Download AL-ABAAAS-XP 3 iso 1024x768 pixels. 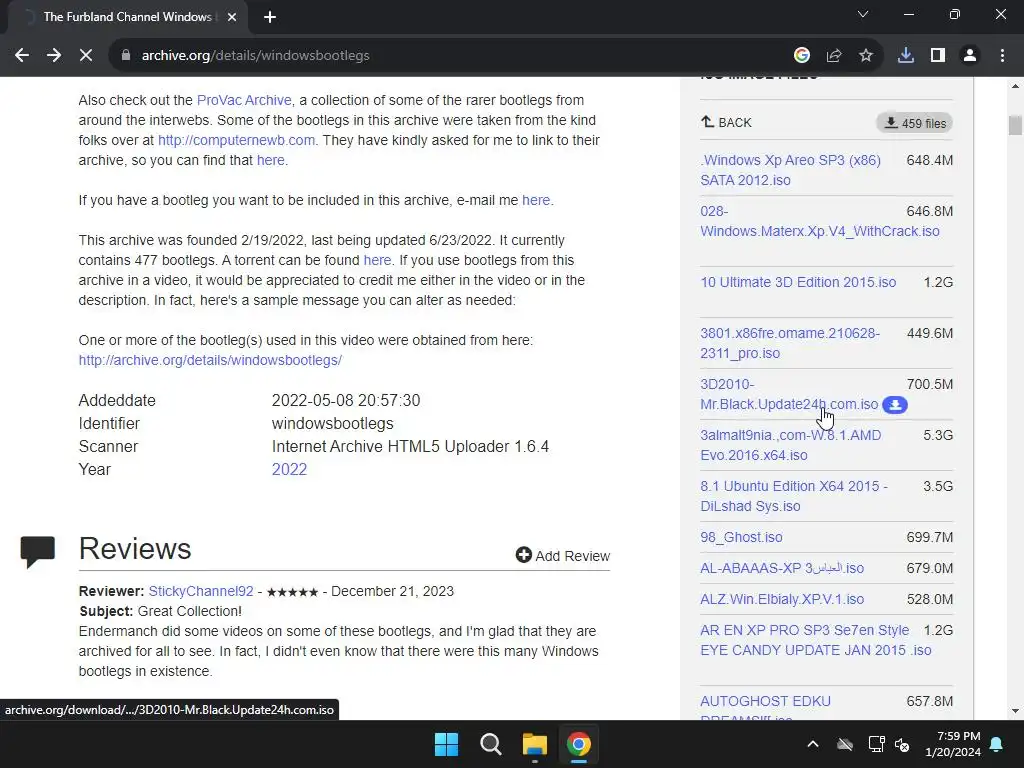[782, 568]
